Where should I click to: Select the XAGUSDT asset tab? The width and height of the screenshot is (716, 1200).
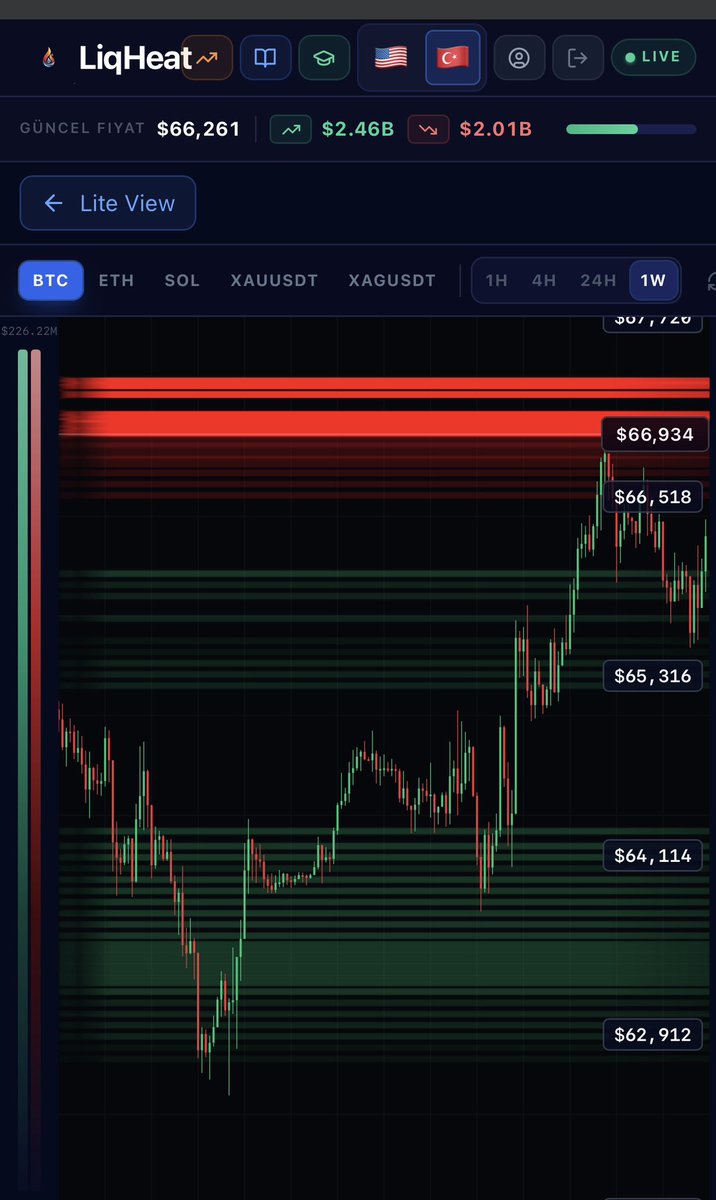coord(392,280)
